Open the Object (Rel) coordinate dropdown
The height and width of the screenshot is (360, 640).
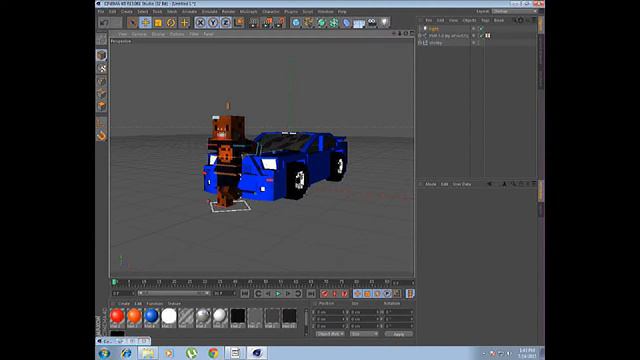(330, 334)
